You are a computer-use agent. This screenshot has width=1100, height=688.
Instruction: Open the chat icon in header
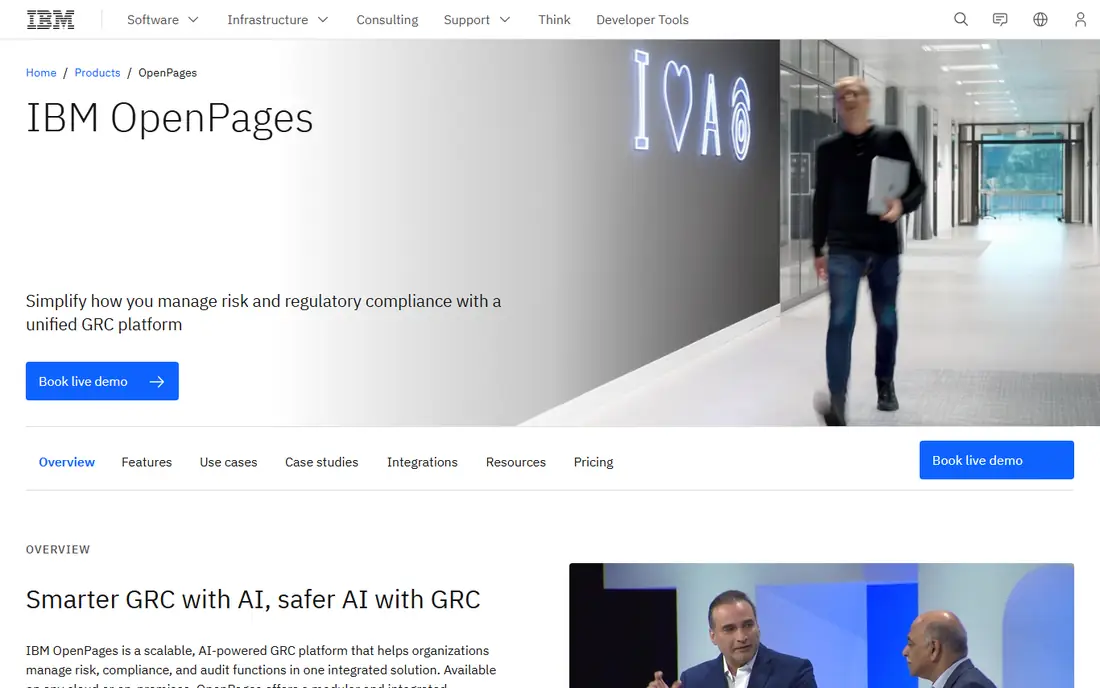1000,20
